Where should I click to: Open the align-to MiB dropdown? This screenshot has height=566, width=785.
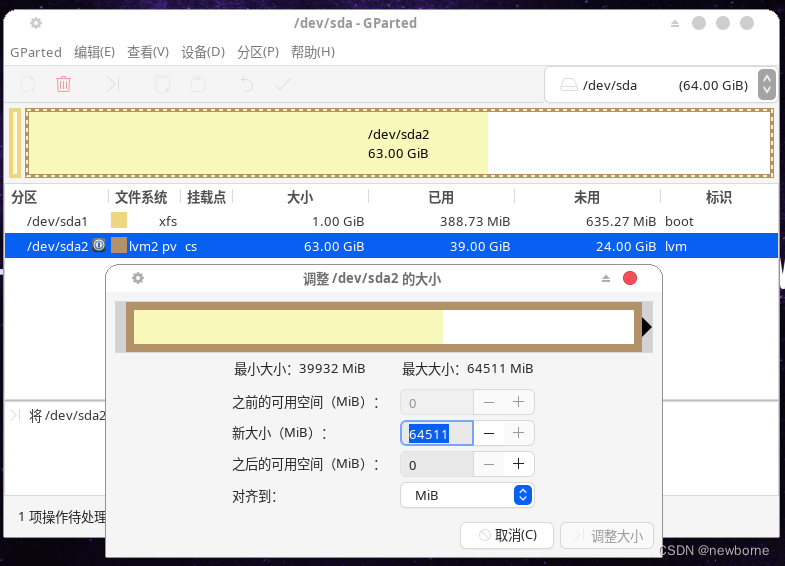tap(467, 495)
